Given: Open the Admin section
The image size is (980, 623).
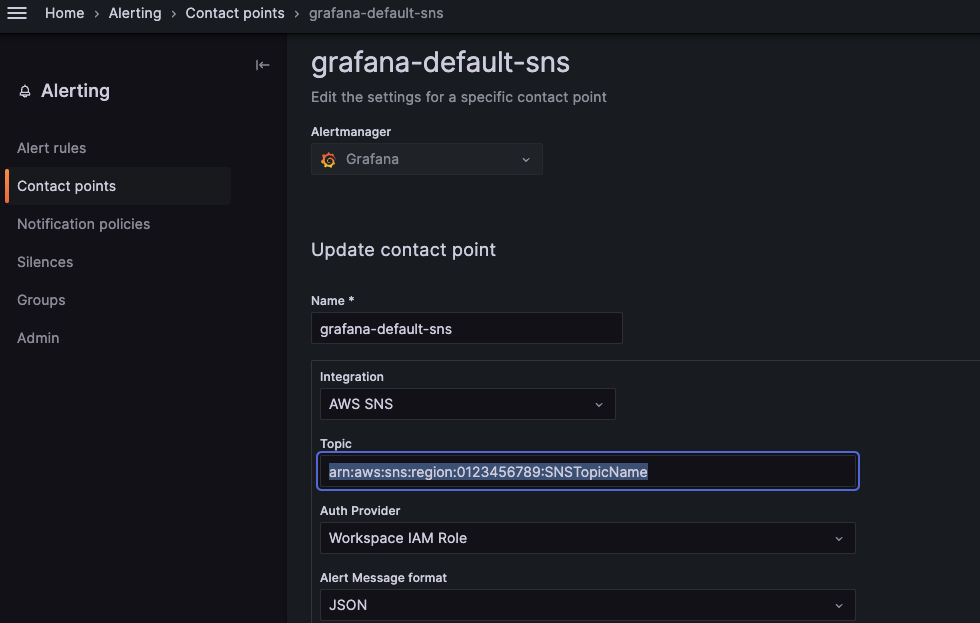Looking at the screenshot, I should point(38,337).
